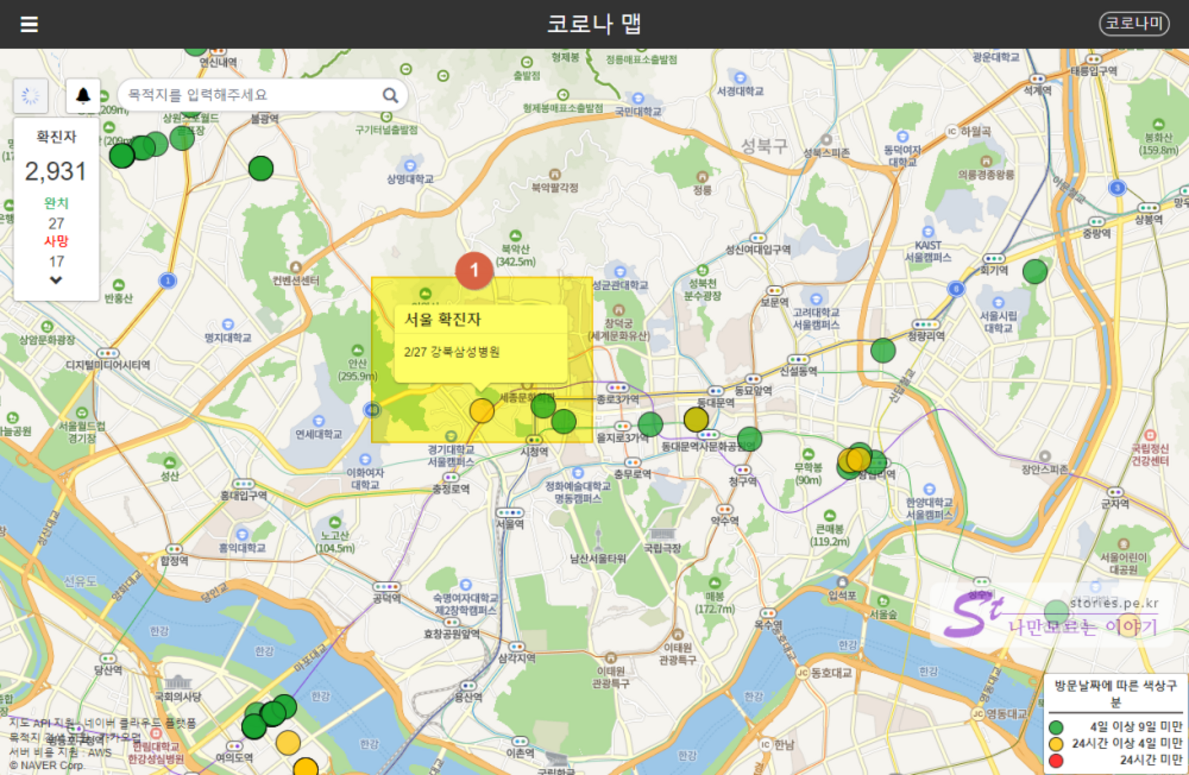The image size is (1189, 775).
Task: Open the hamburger menu
Action: tap(29, 24)
